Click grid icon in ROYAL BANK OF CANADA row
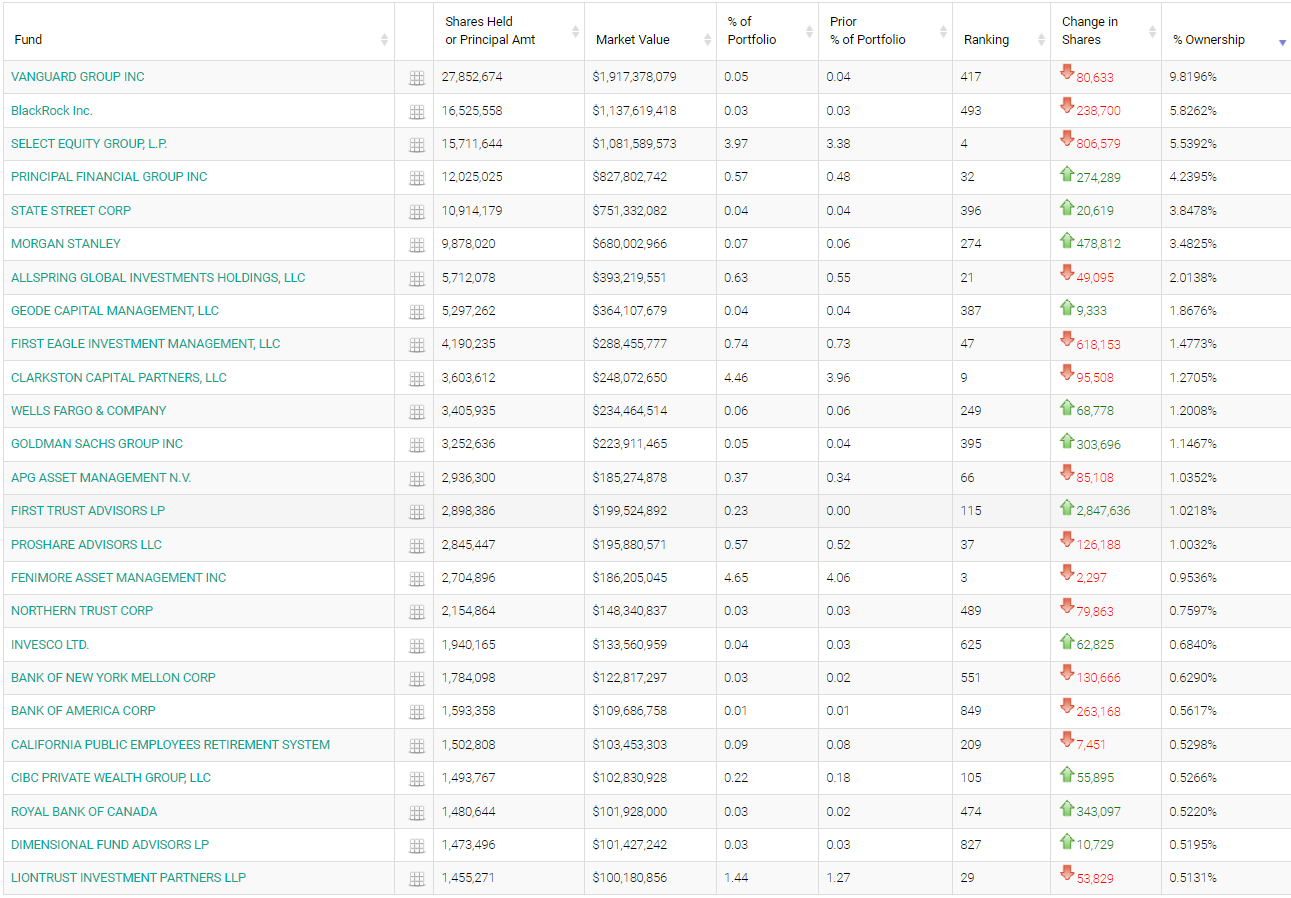The height and width of the screenshot is (898, 1291). pyautogui.click(x=417, y=813)
